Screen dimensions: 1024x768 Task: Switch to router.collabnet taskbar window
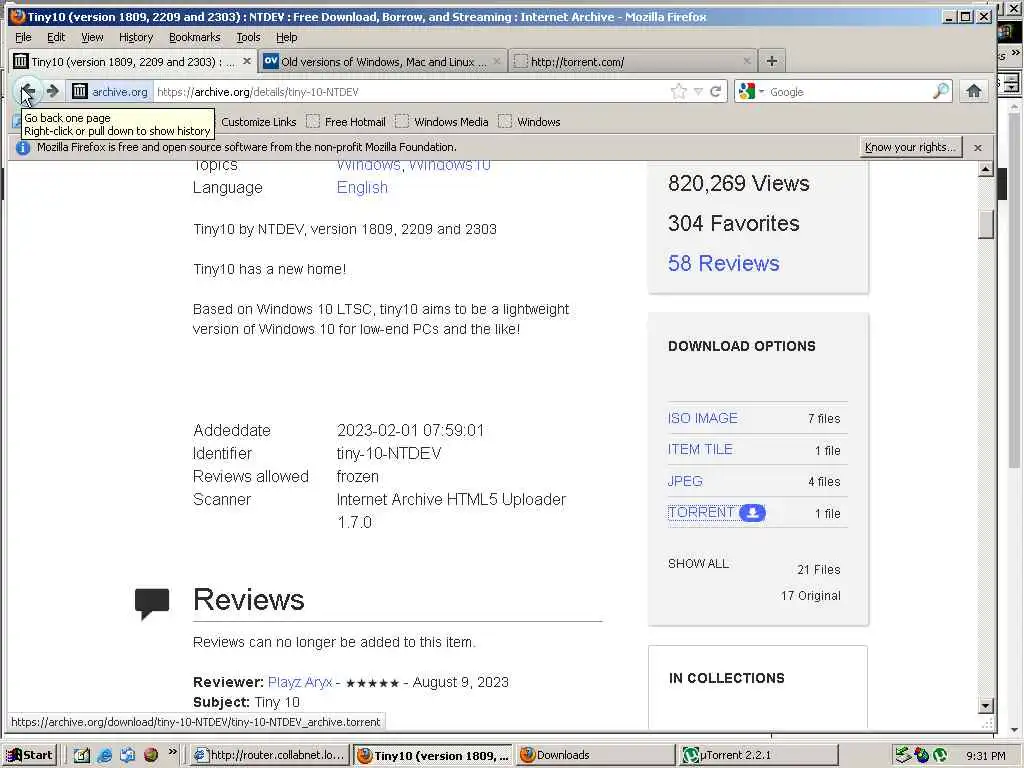coord(270,755)
